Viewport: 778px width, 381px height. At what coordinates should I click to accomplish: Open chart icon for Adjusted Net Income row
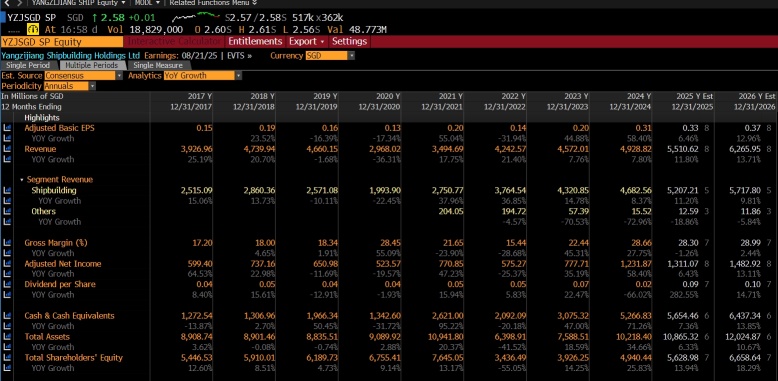[x=7, y=263]
